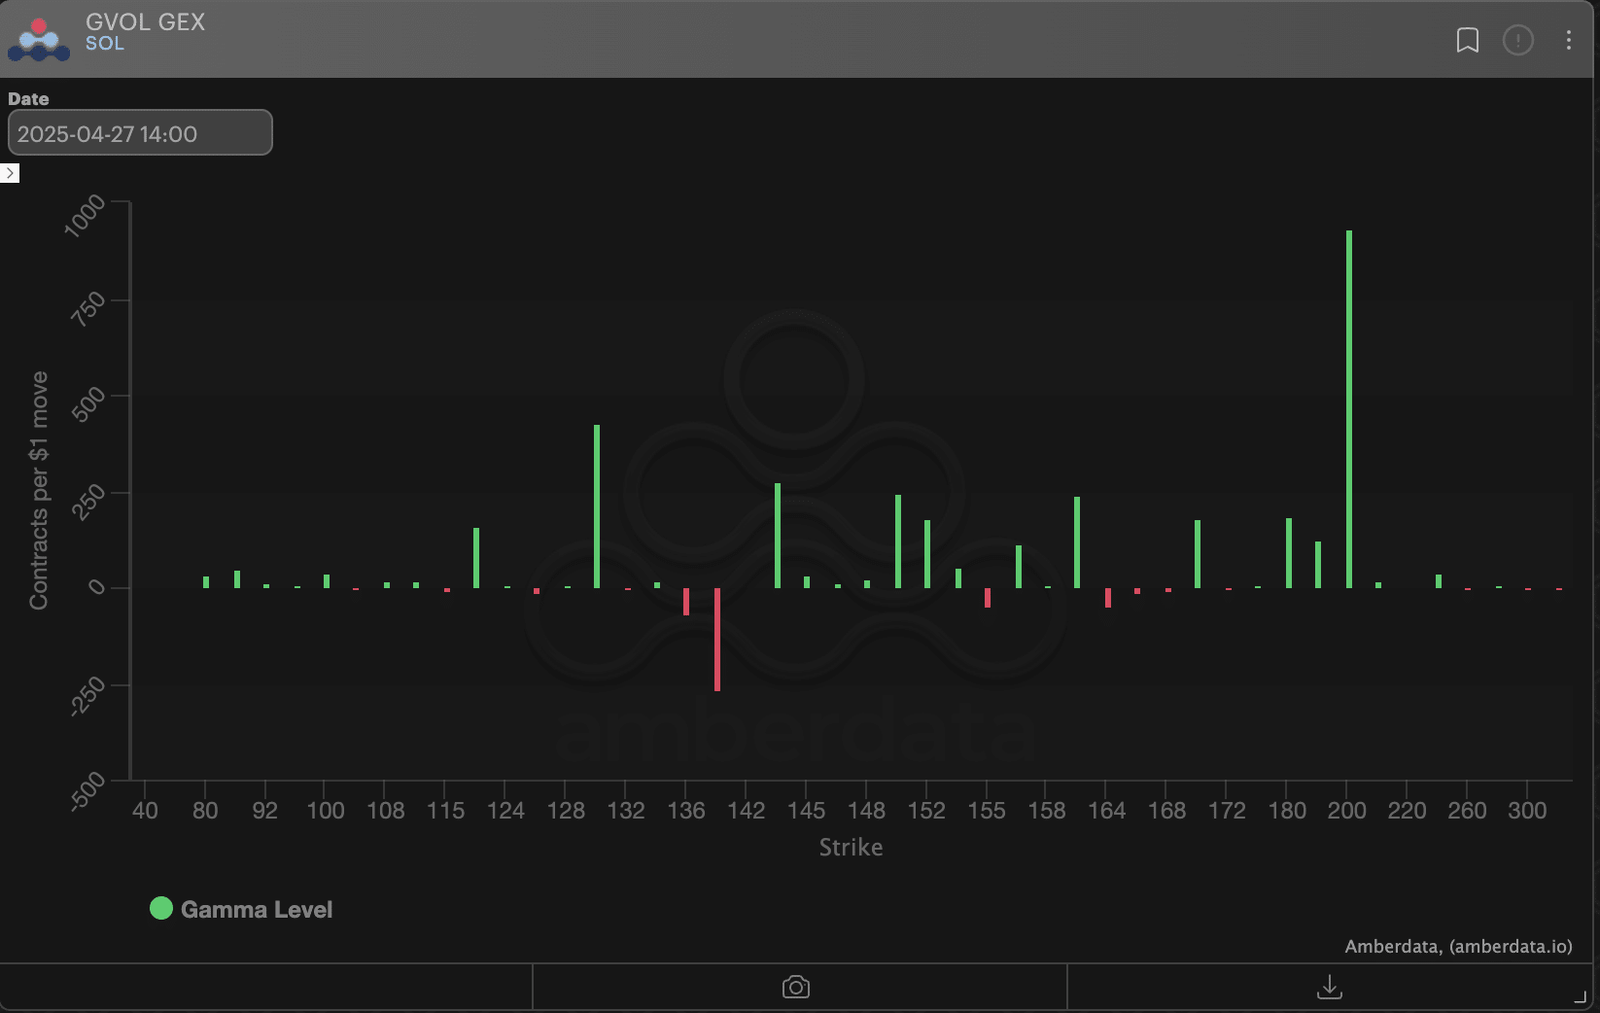Click the GVOL GEX title text
Viewport: 1600px width, 1013px height.
coord(145,22)
